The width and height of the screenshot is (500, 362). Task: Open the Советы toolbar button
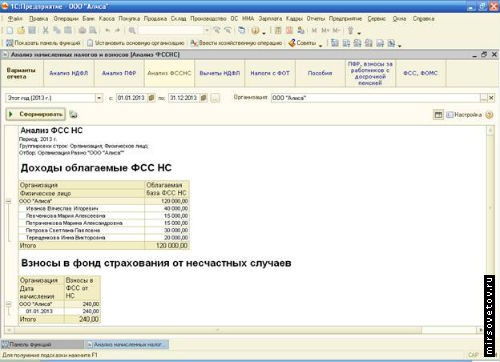(302, 43)
